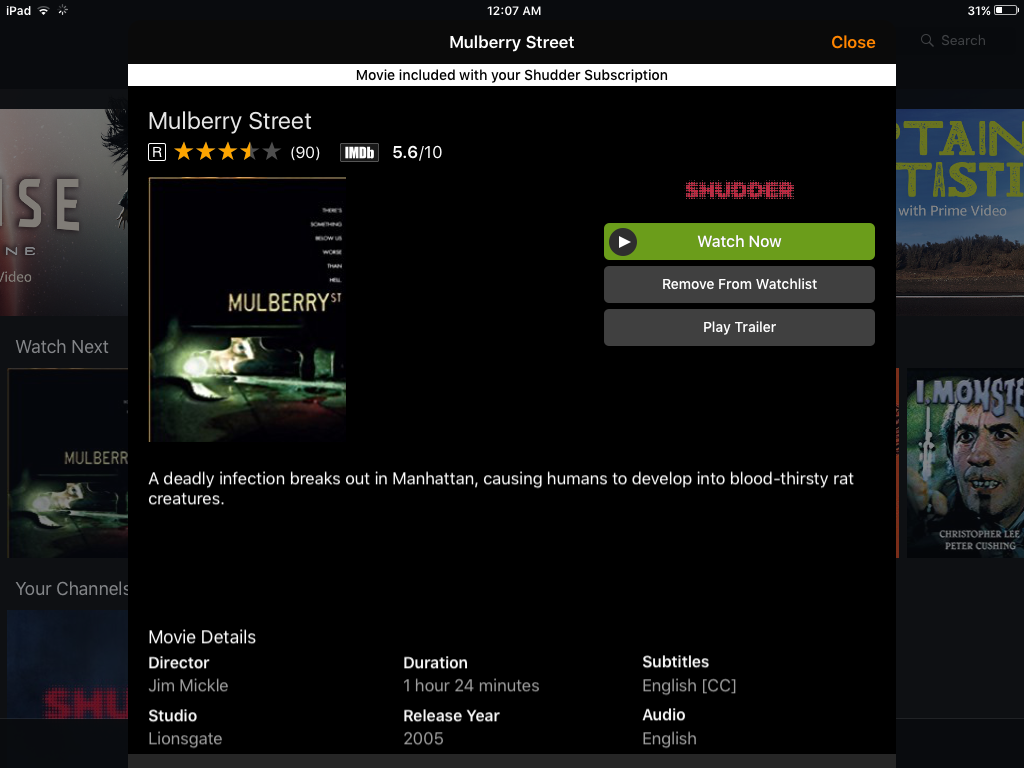Click Remove From Watchlist button

tap(739, 284)
